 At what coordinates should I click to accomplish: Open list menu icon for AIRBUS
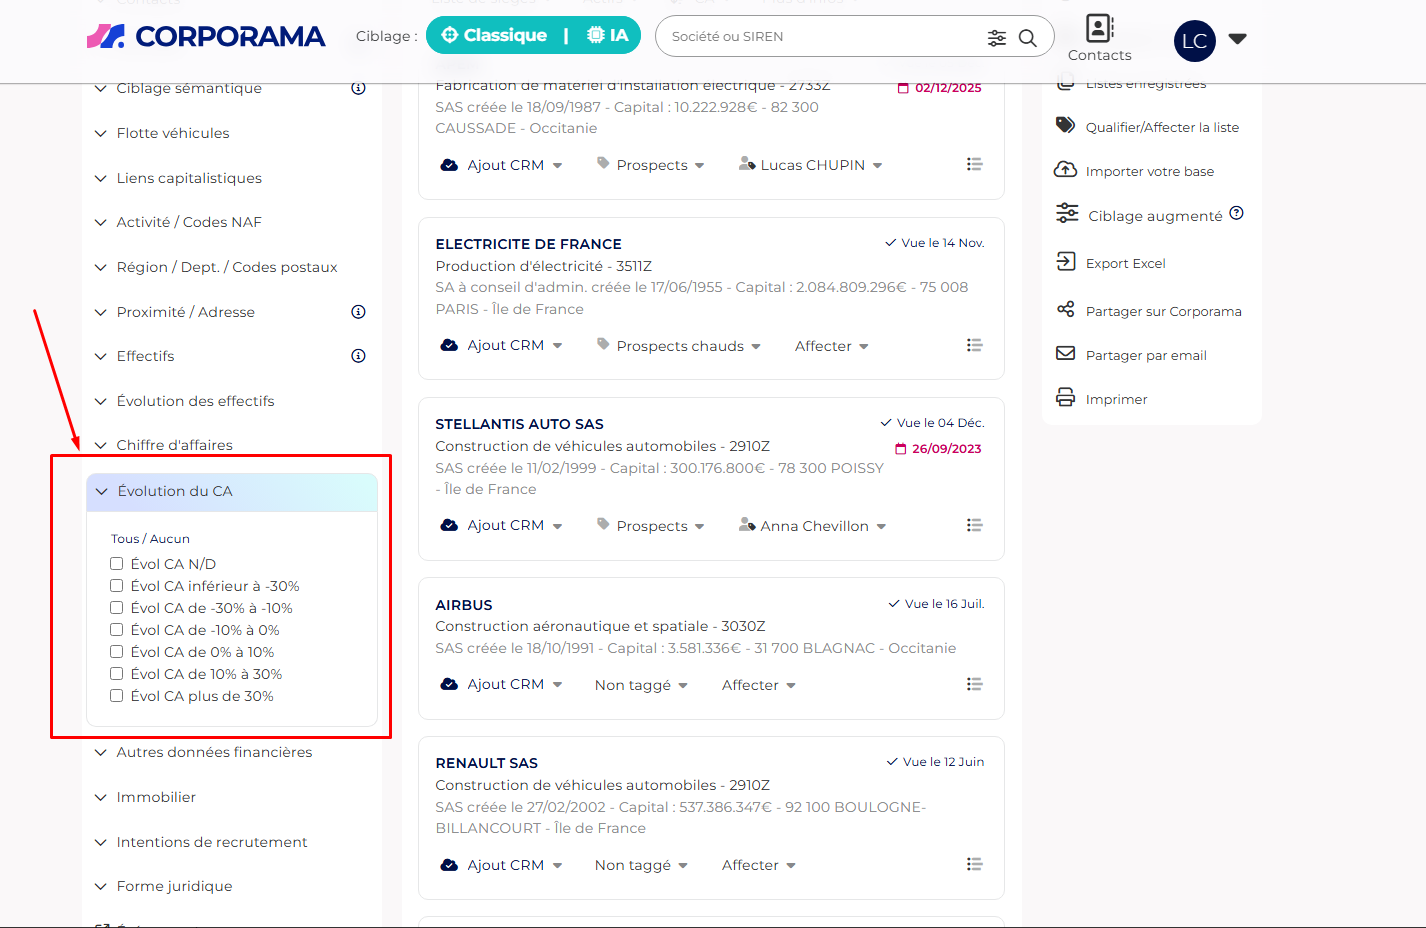click(x=974, y=684)
